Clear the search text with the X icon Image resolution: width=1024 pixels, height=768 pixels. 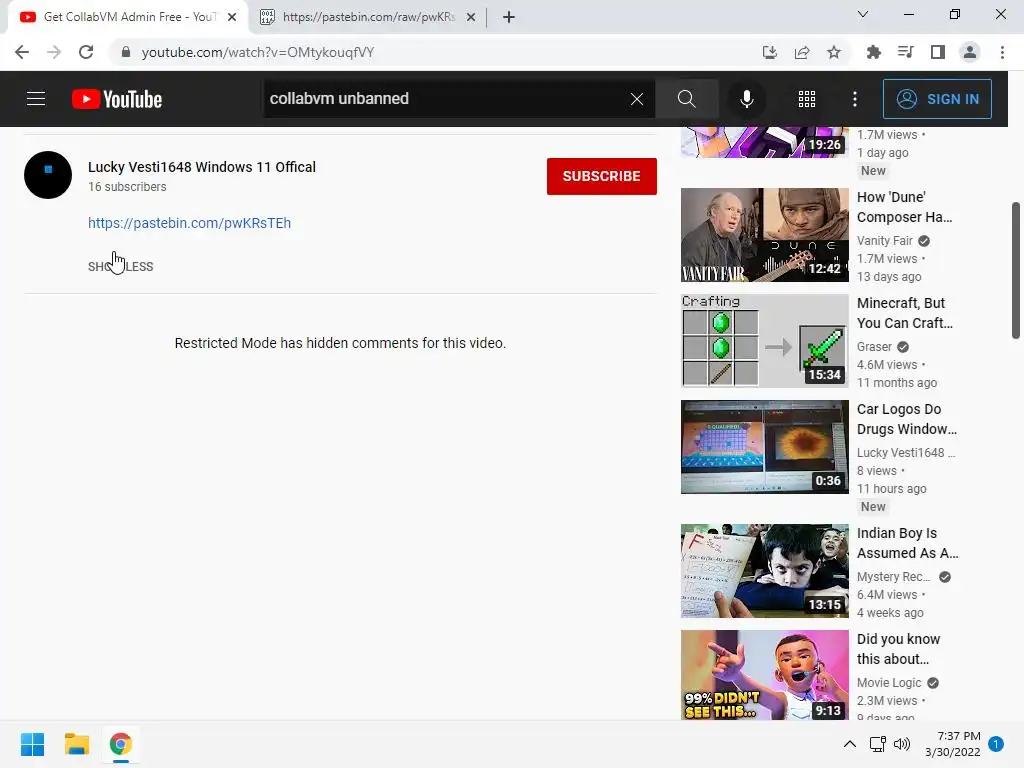pyautogui.click(x=637, y=99)
